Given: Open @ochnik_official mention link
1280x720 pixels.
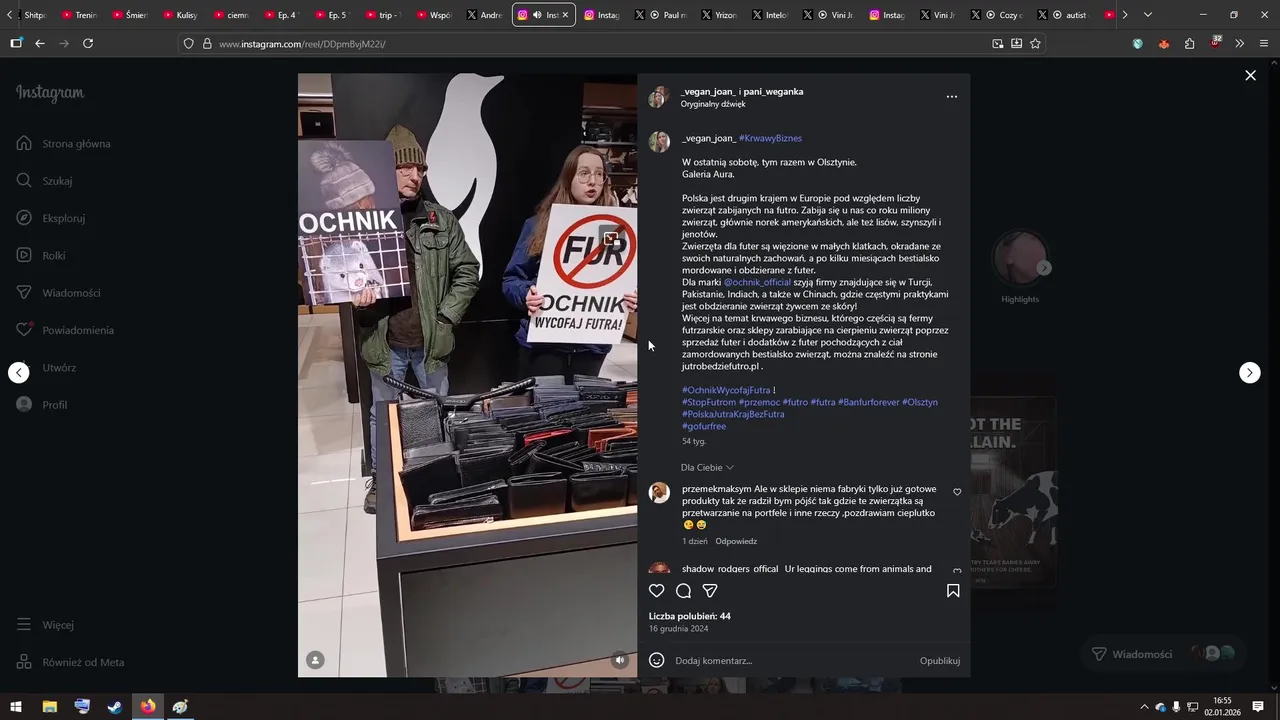Looking at the screenshot, I should 757,282.
